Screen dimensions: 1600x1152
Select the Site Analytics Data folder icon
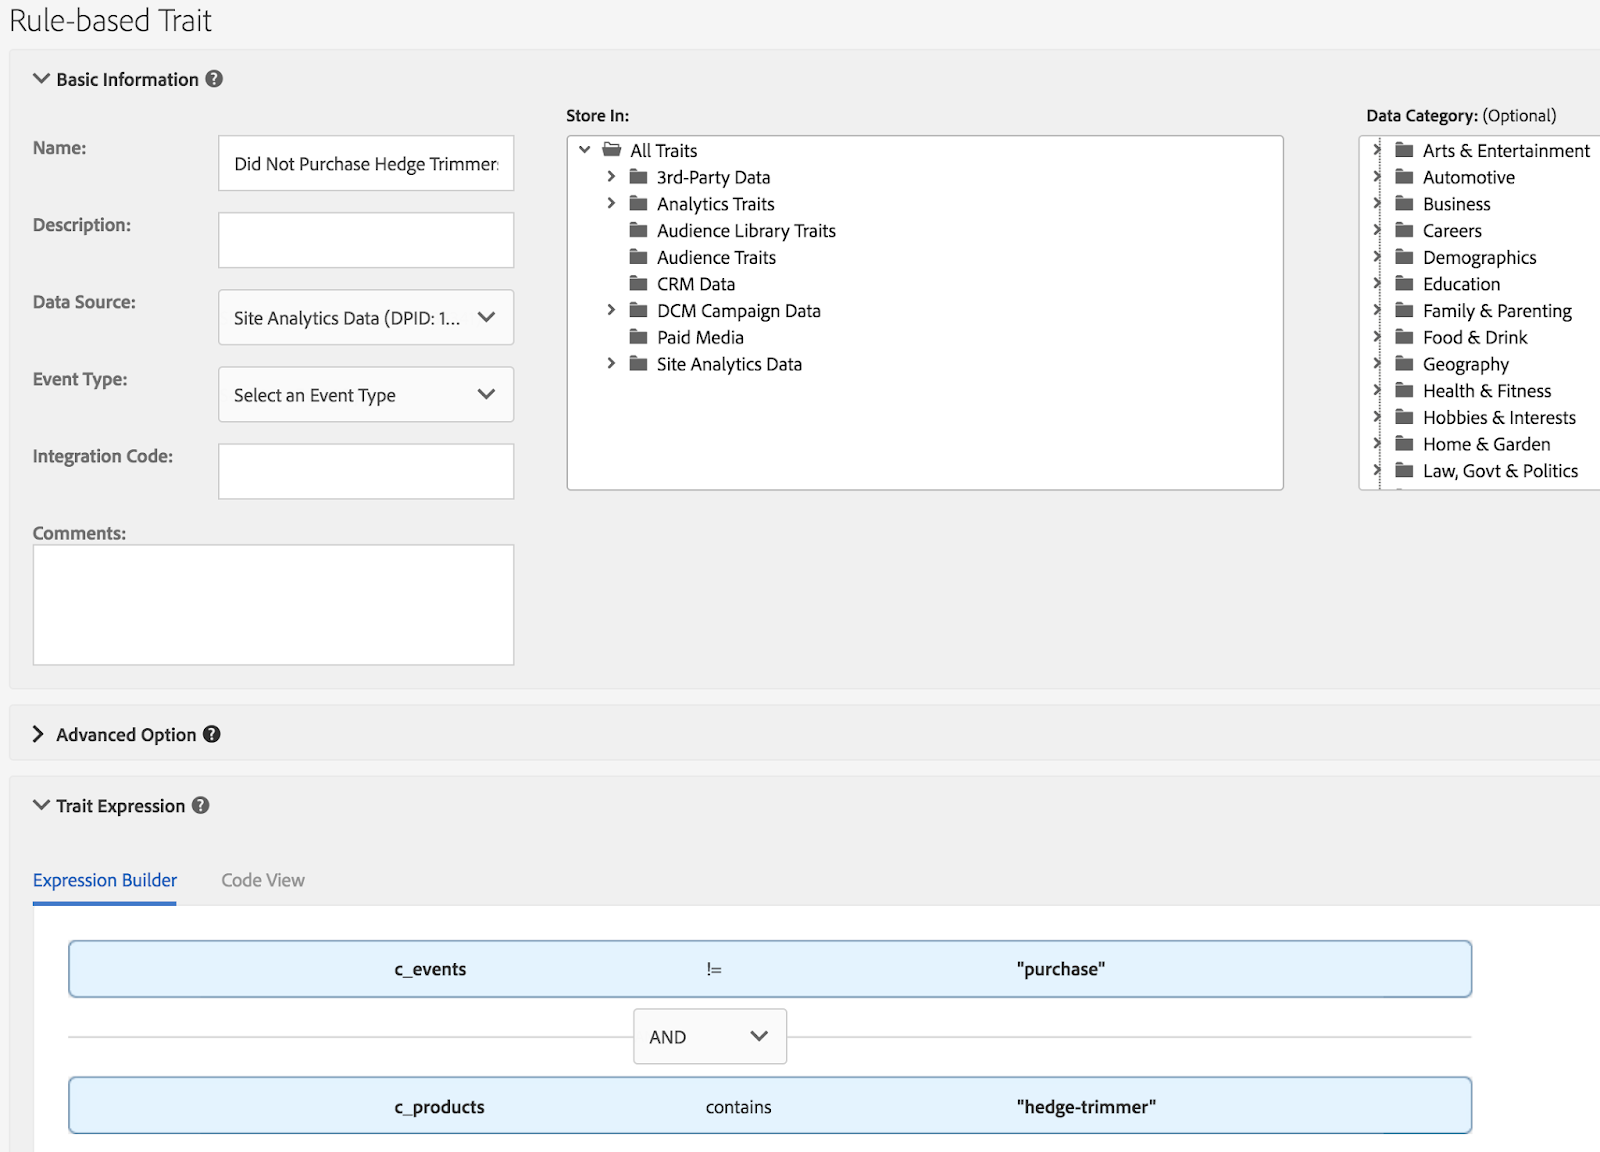638,364
